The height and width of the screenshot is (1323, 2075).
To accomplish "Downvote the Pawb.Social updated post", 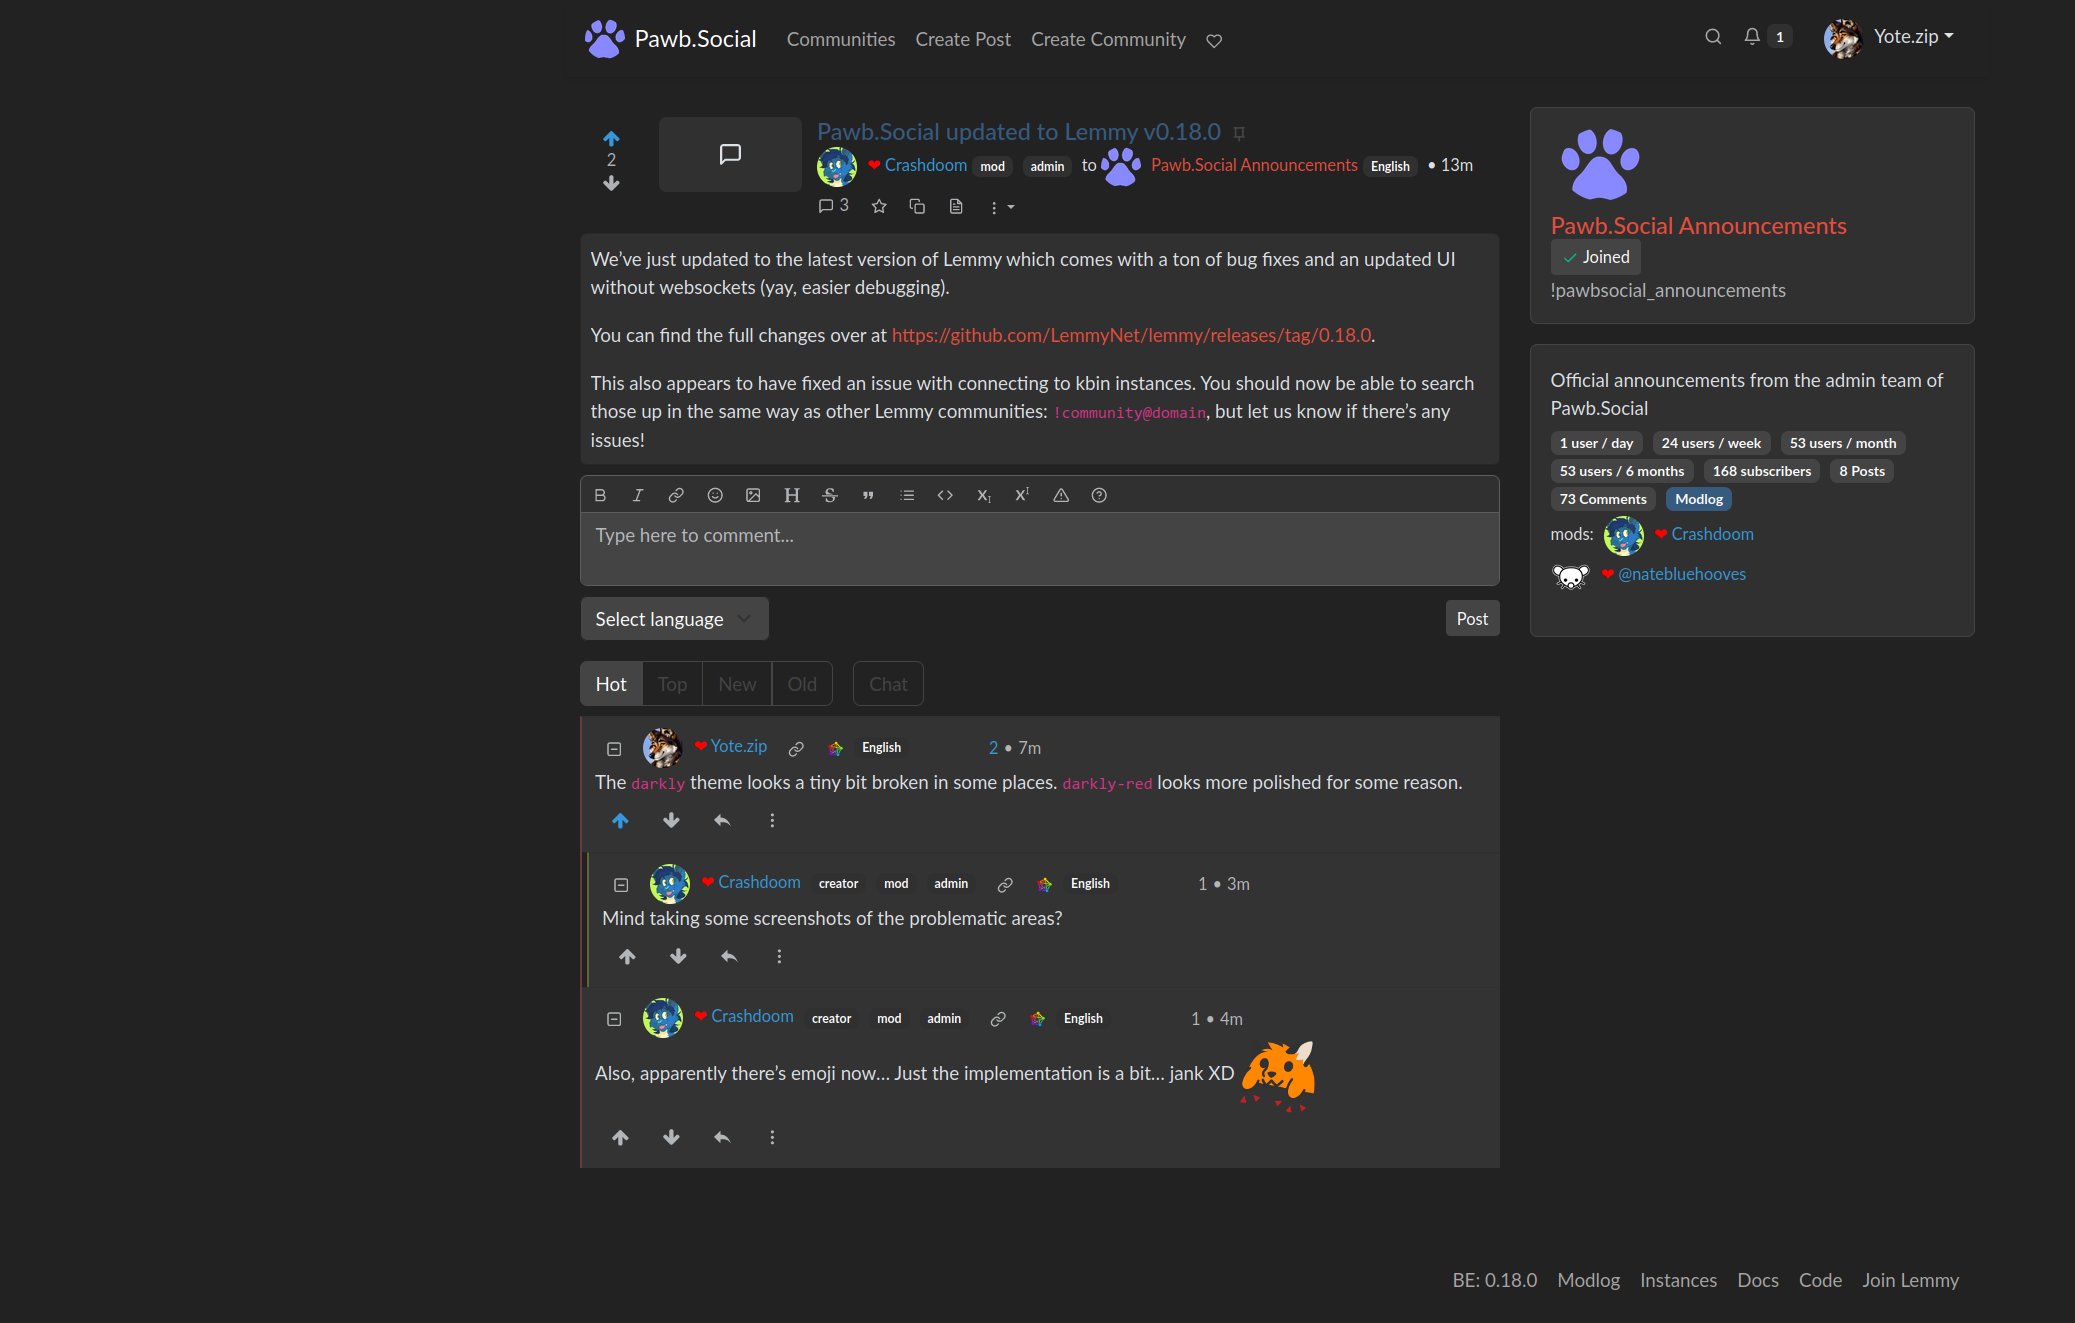I will pos(611,183).
